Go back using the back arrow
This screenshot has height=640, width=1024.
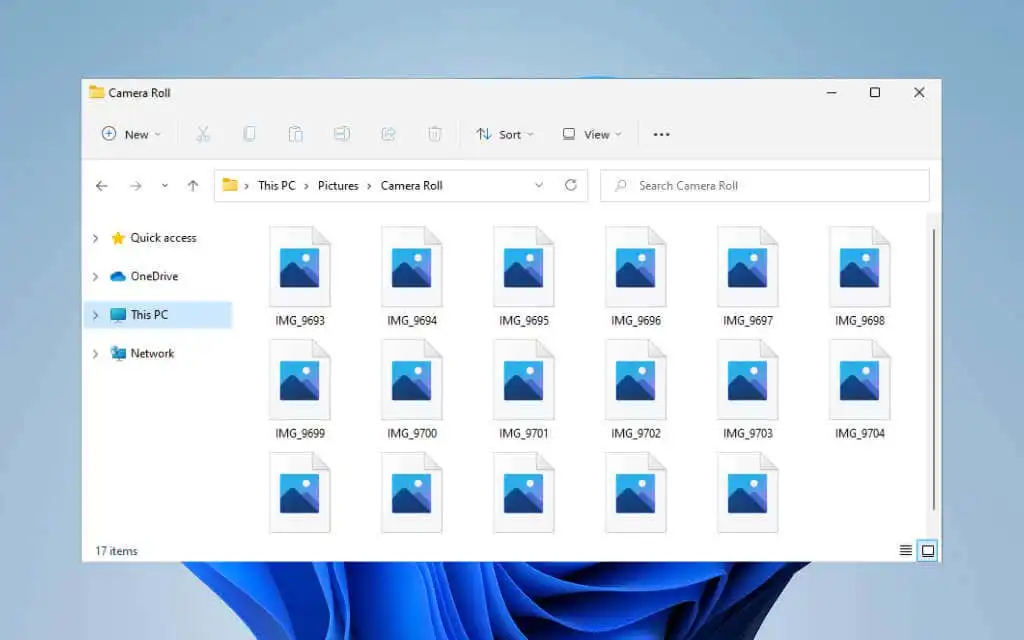pyautogui.click(x=101, y=185)
